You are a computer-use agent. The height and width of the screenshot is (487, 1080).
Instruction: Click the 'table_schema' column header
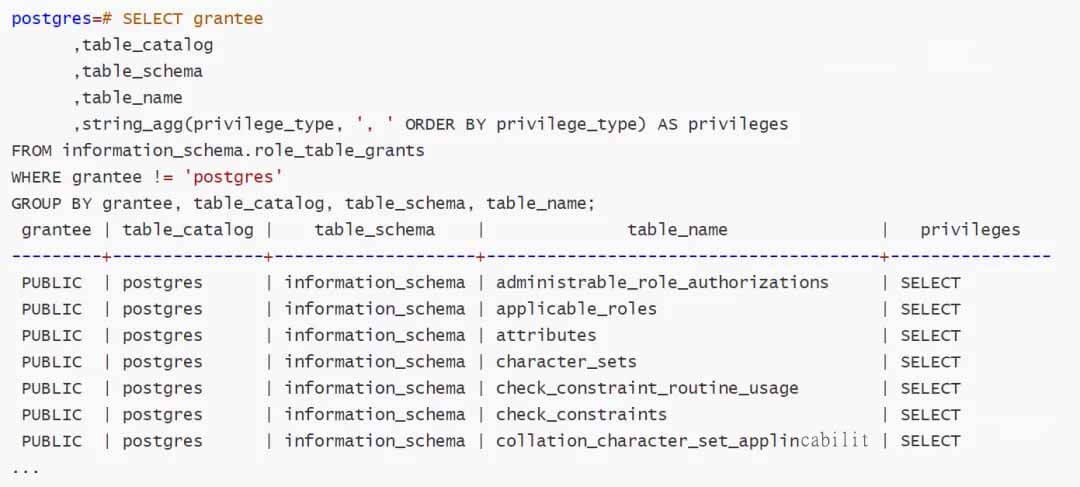(x=375, y=230)
